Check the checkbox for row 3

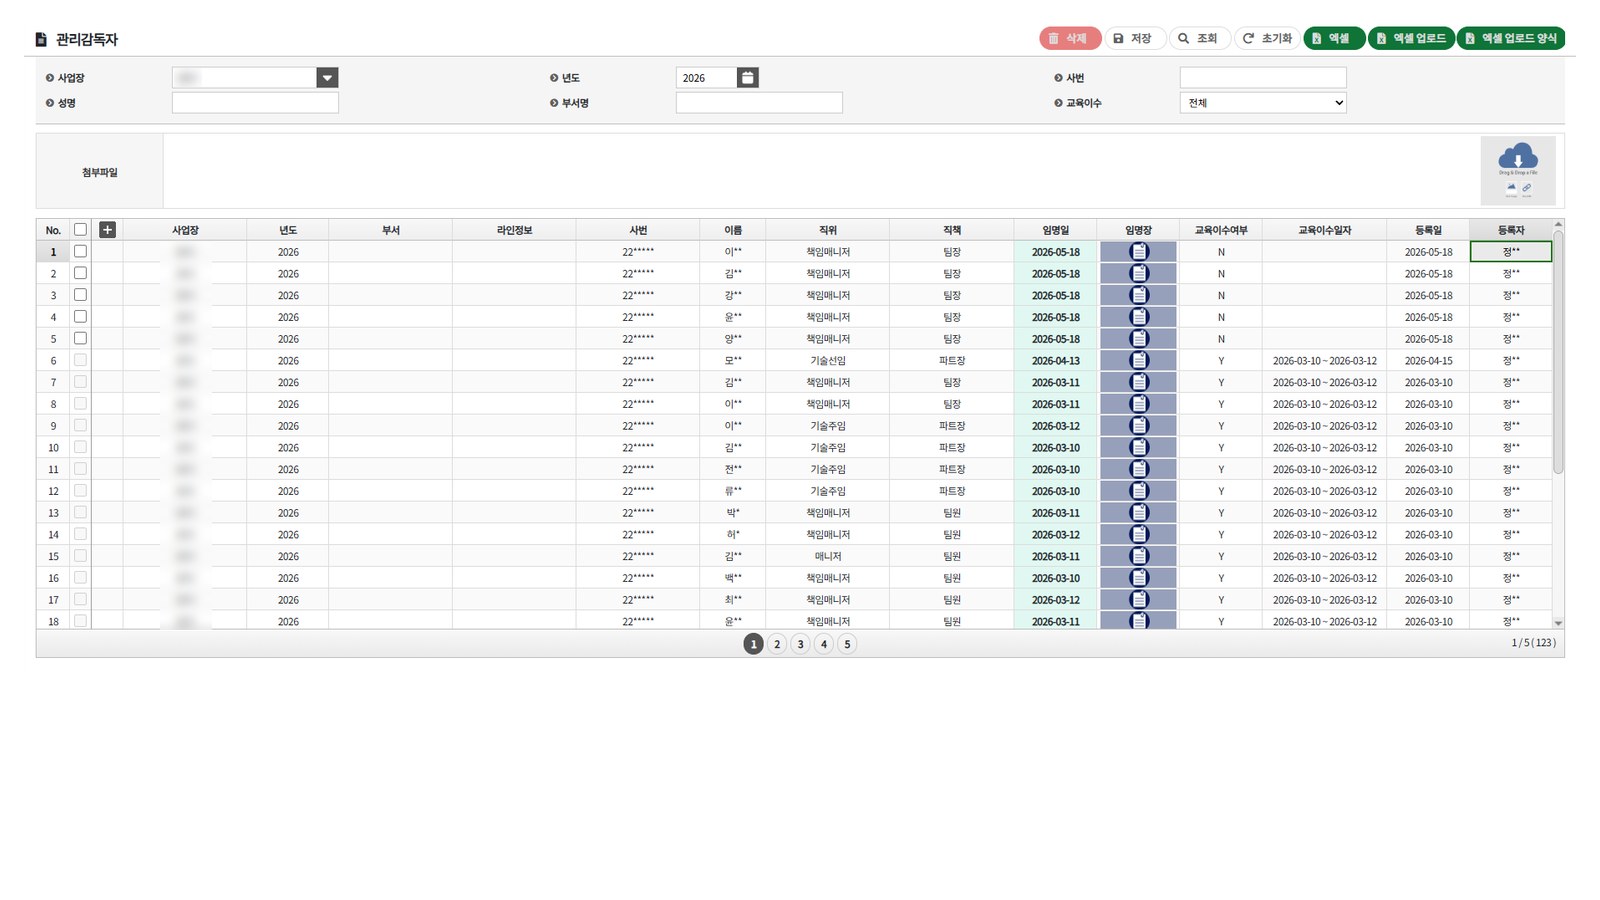(x=80, y=295)
